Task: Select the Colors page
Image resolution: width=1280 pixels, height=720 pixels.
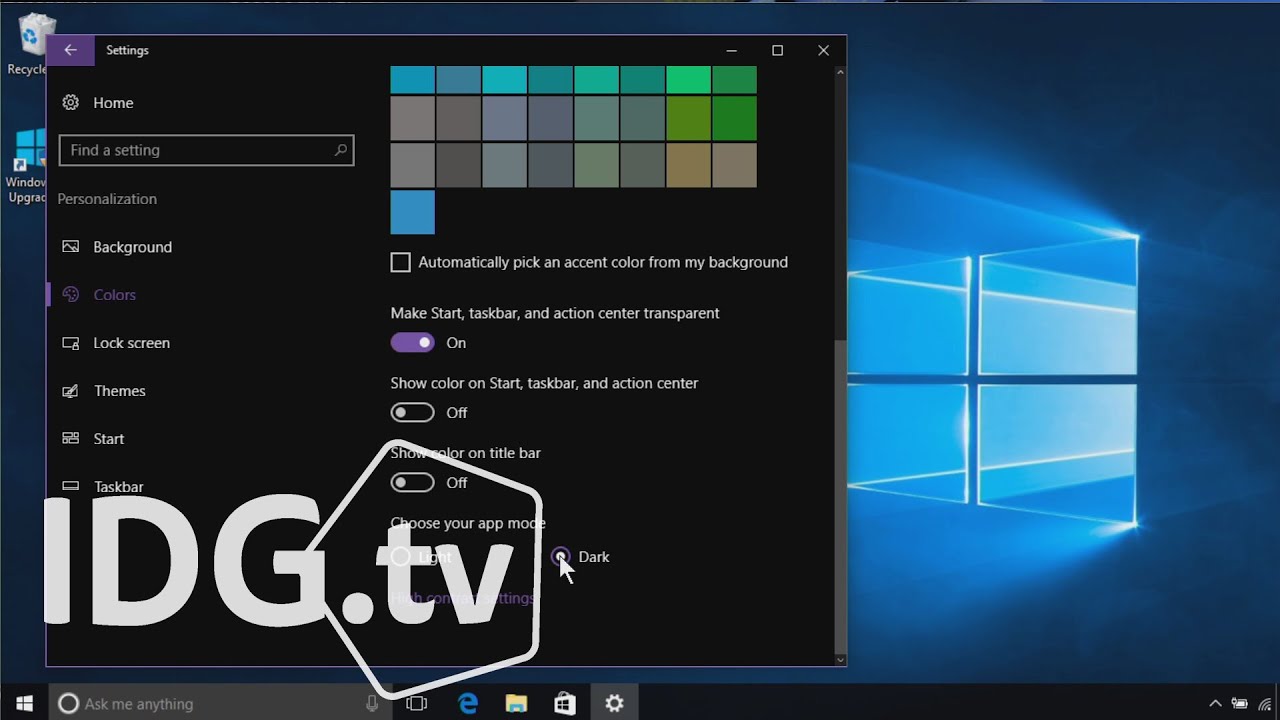Action: 114,295
